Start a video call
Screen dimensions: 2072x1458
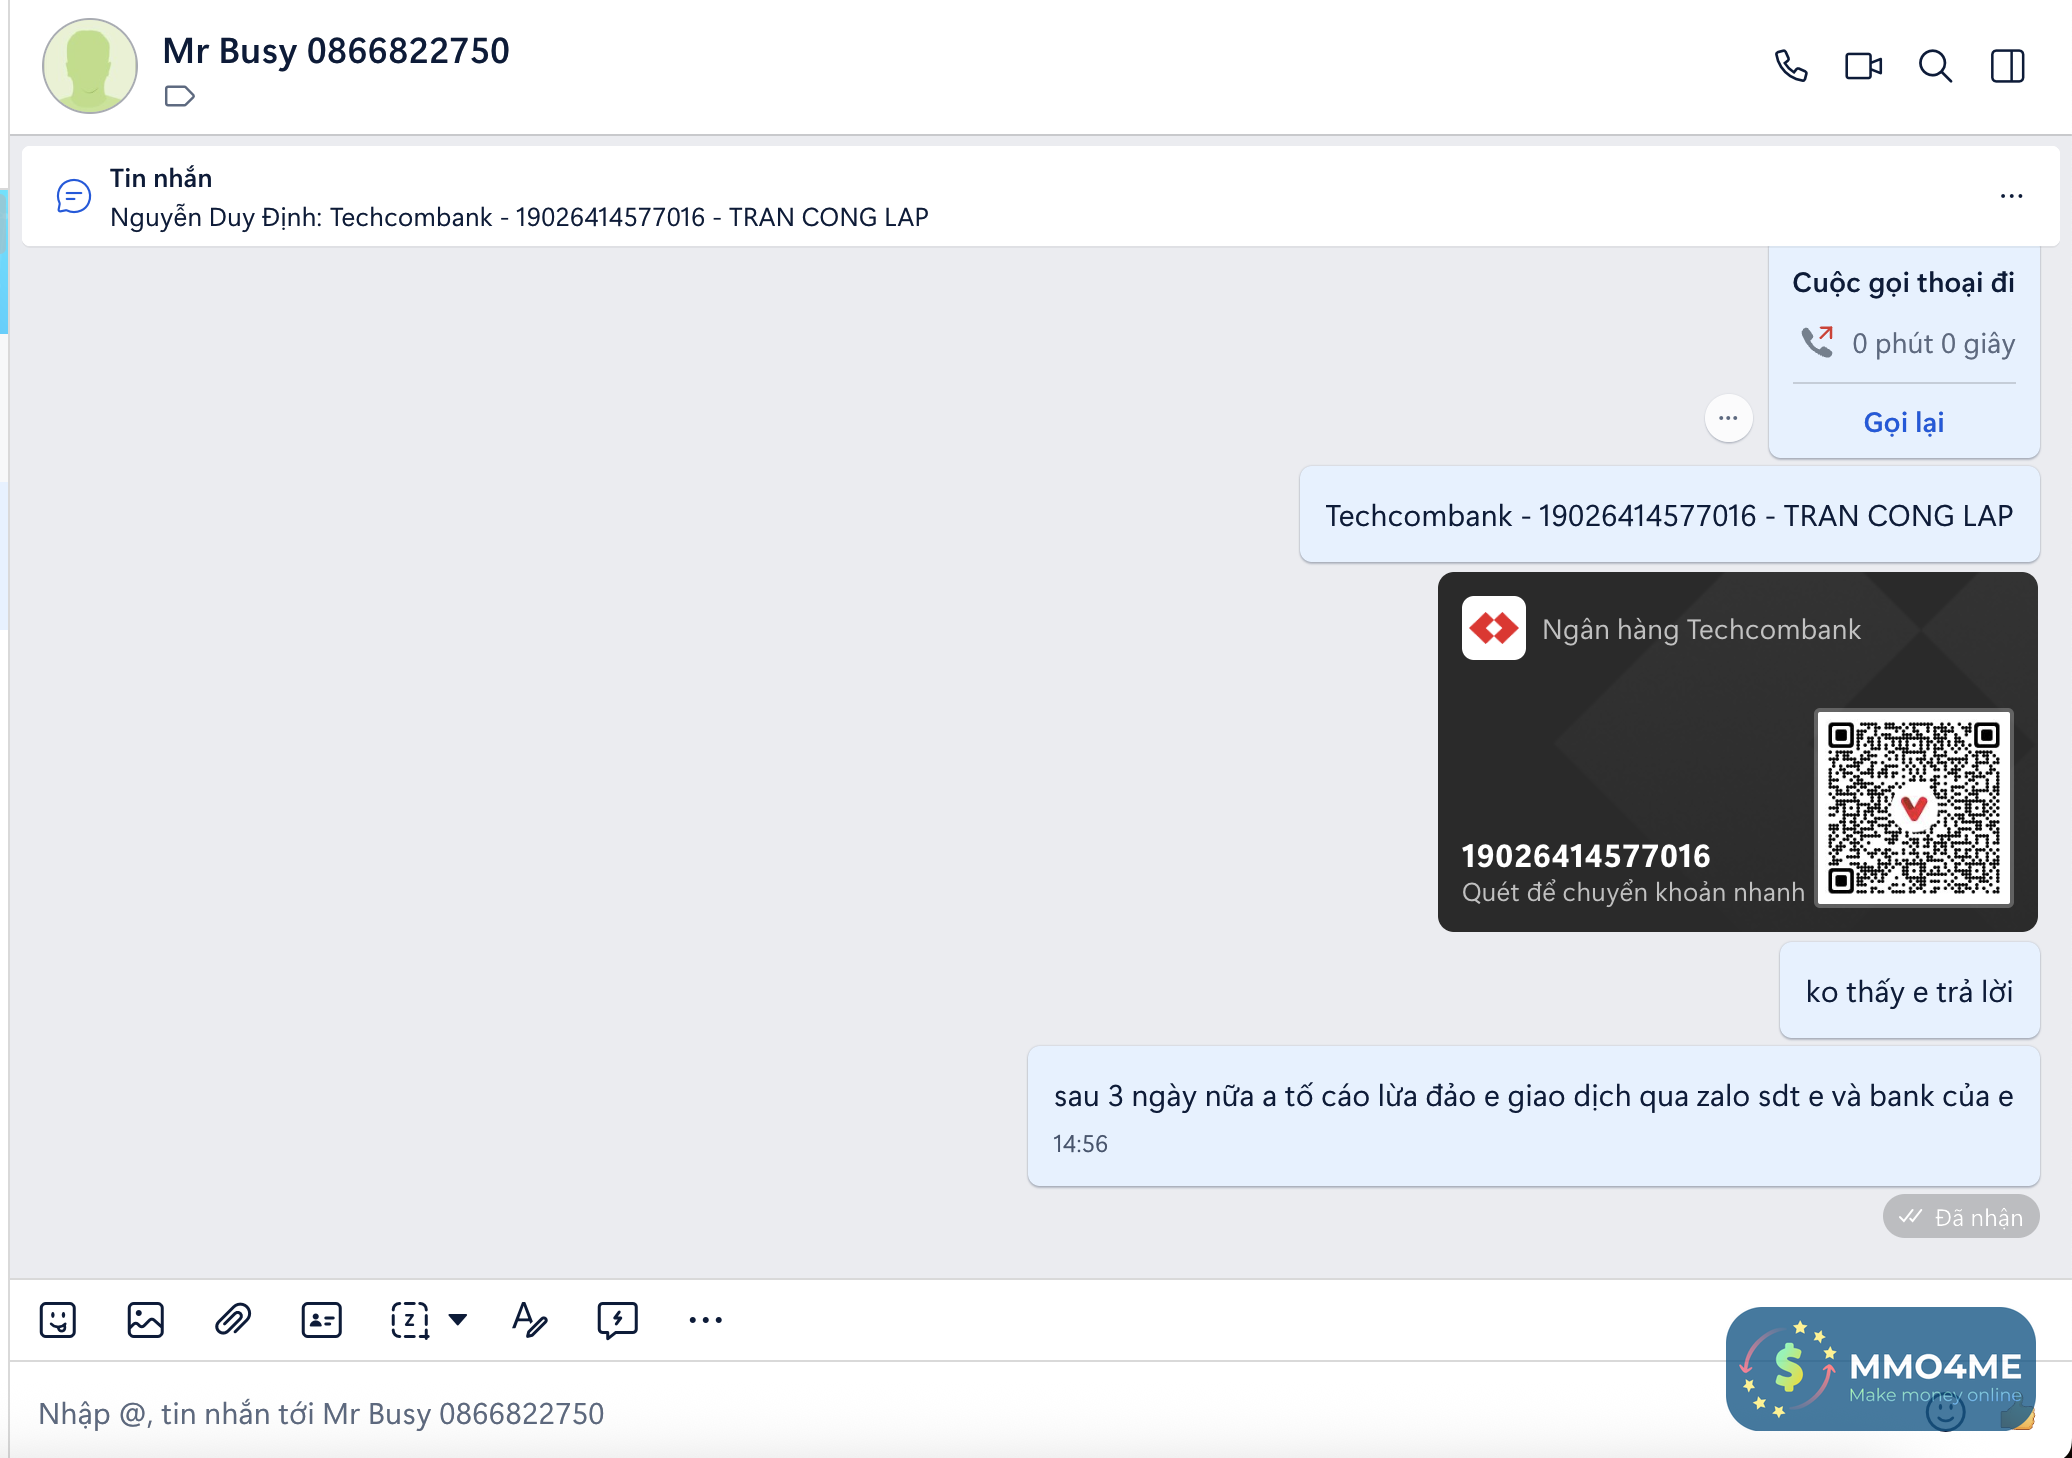click(x=1862, y=66)
